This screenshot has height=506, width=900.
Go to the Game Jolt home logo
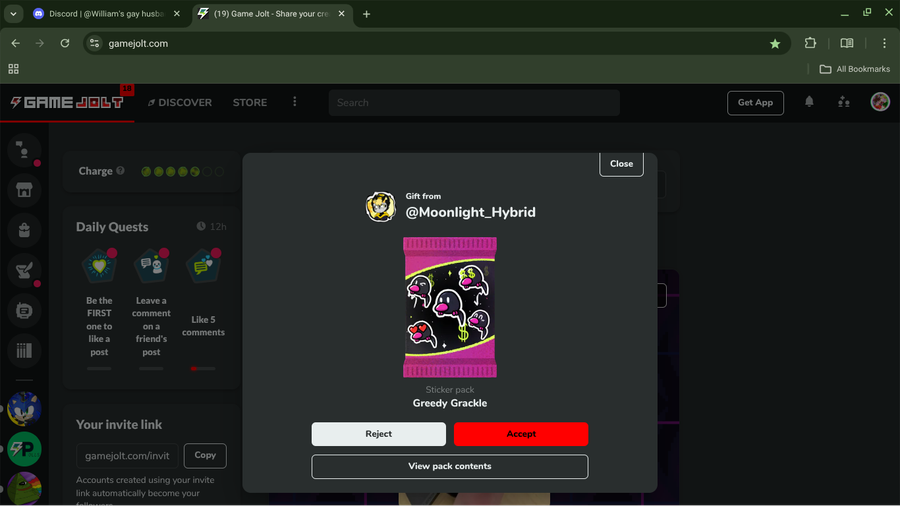pos(67,103)
